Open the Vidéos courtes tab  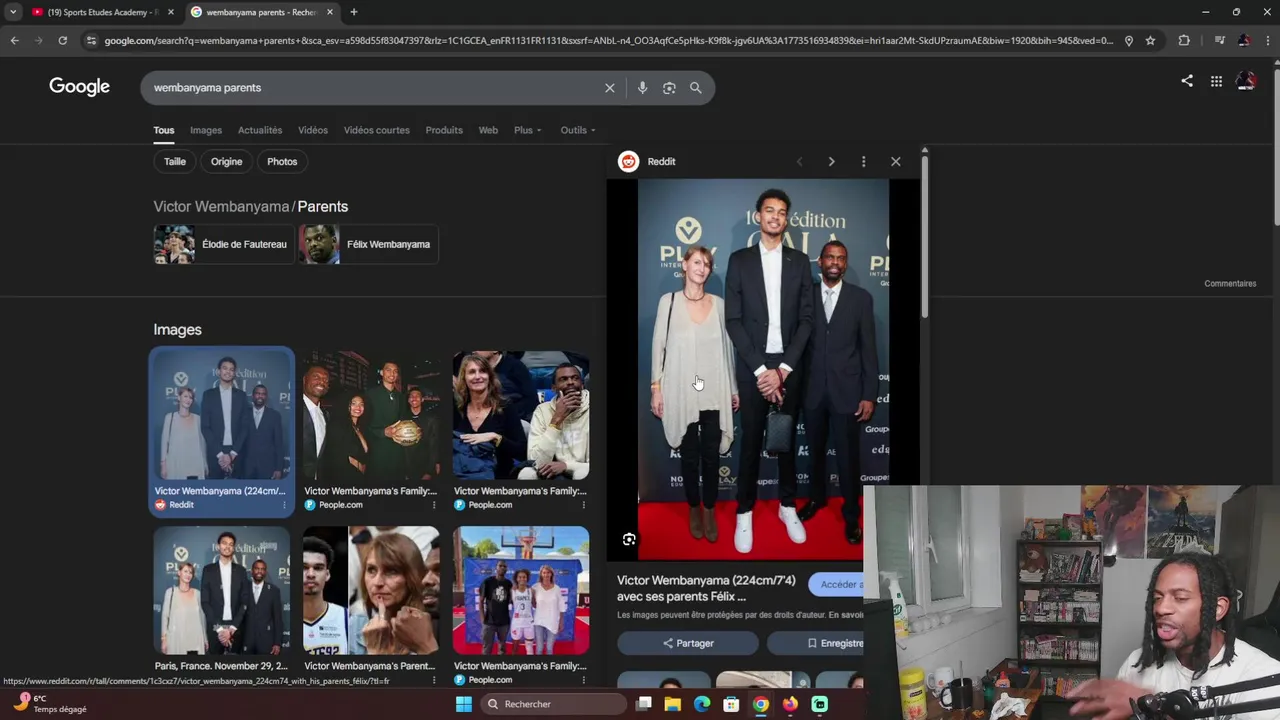[x=377, y=130]
